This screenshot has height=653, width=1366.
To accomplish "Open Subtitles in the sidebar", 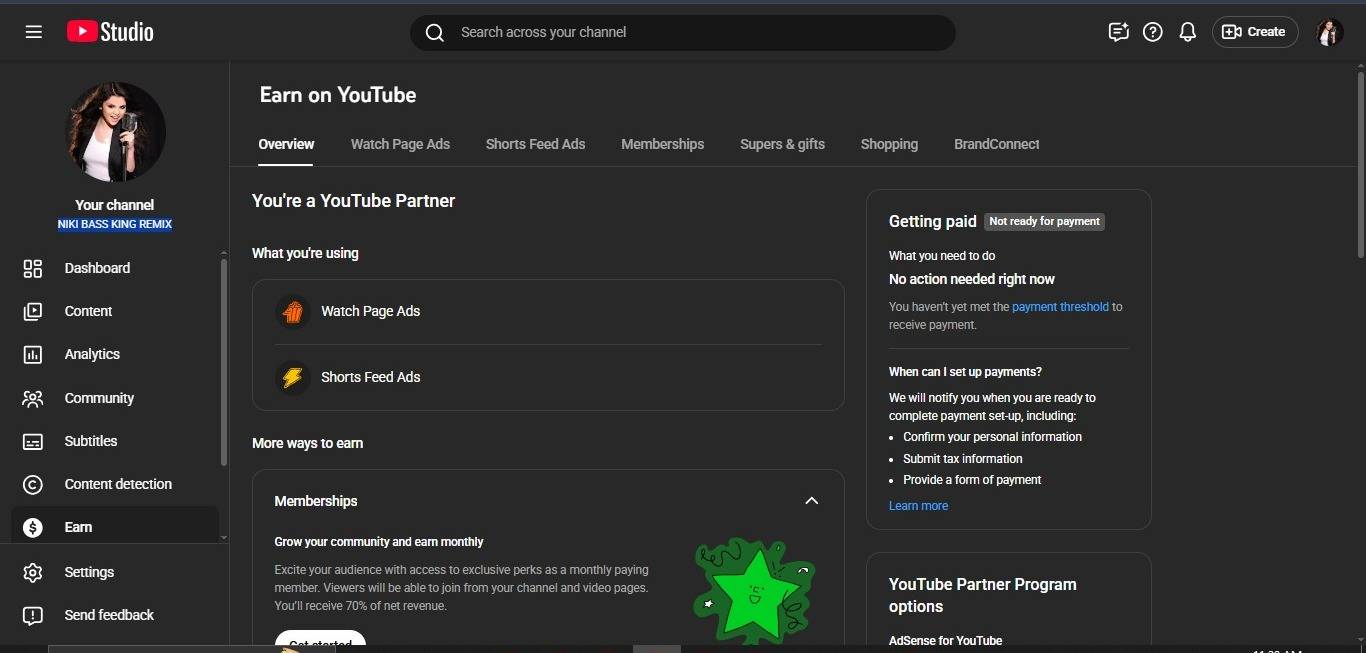I will [x=91, y=441].
